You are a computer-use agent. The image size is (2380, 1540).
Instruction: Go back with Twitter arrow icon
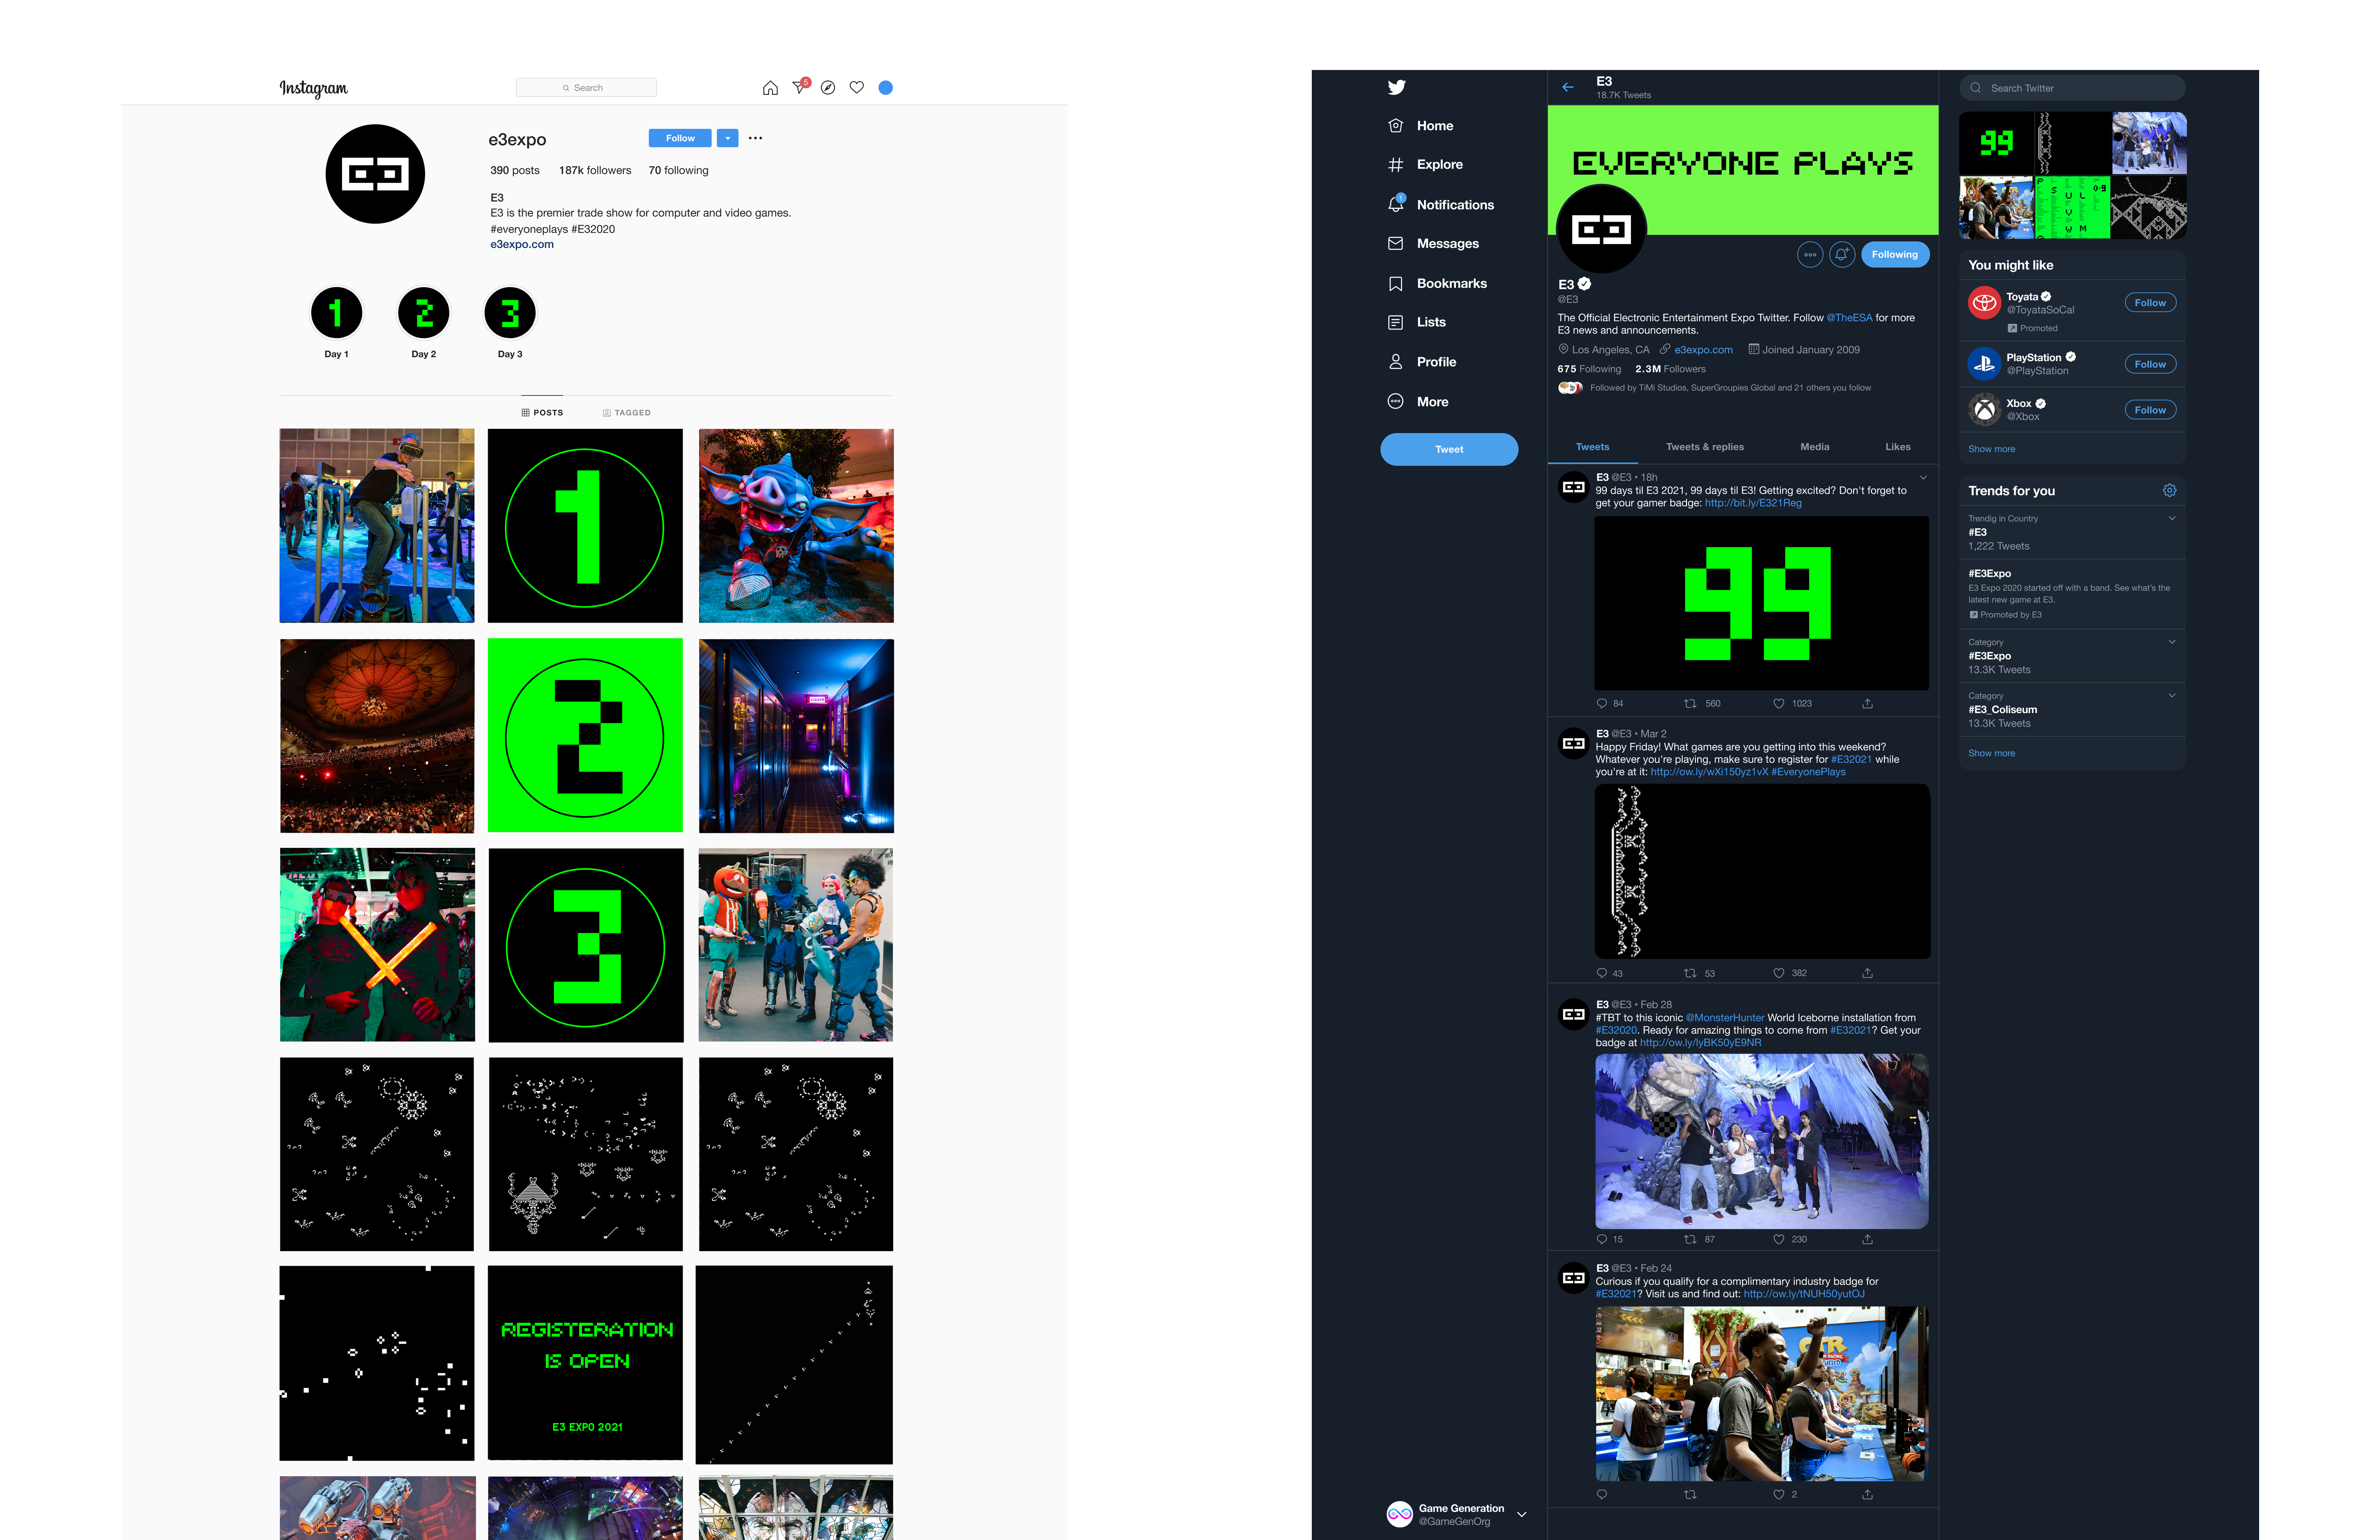1568,87
